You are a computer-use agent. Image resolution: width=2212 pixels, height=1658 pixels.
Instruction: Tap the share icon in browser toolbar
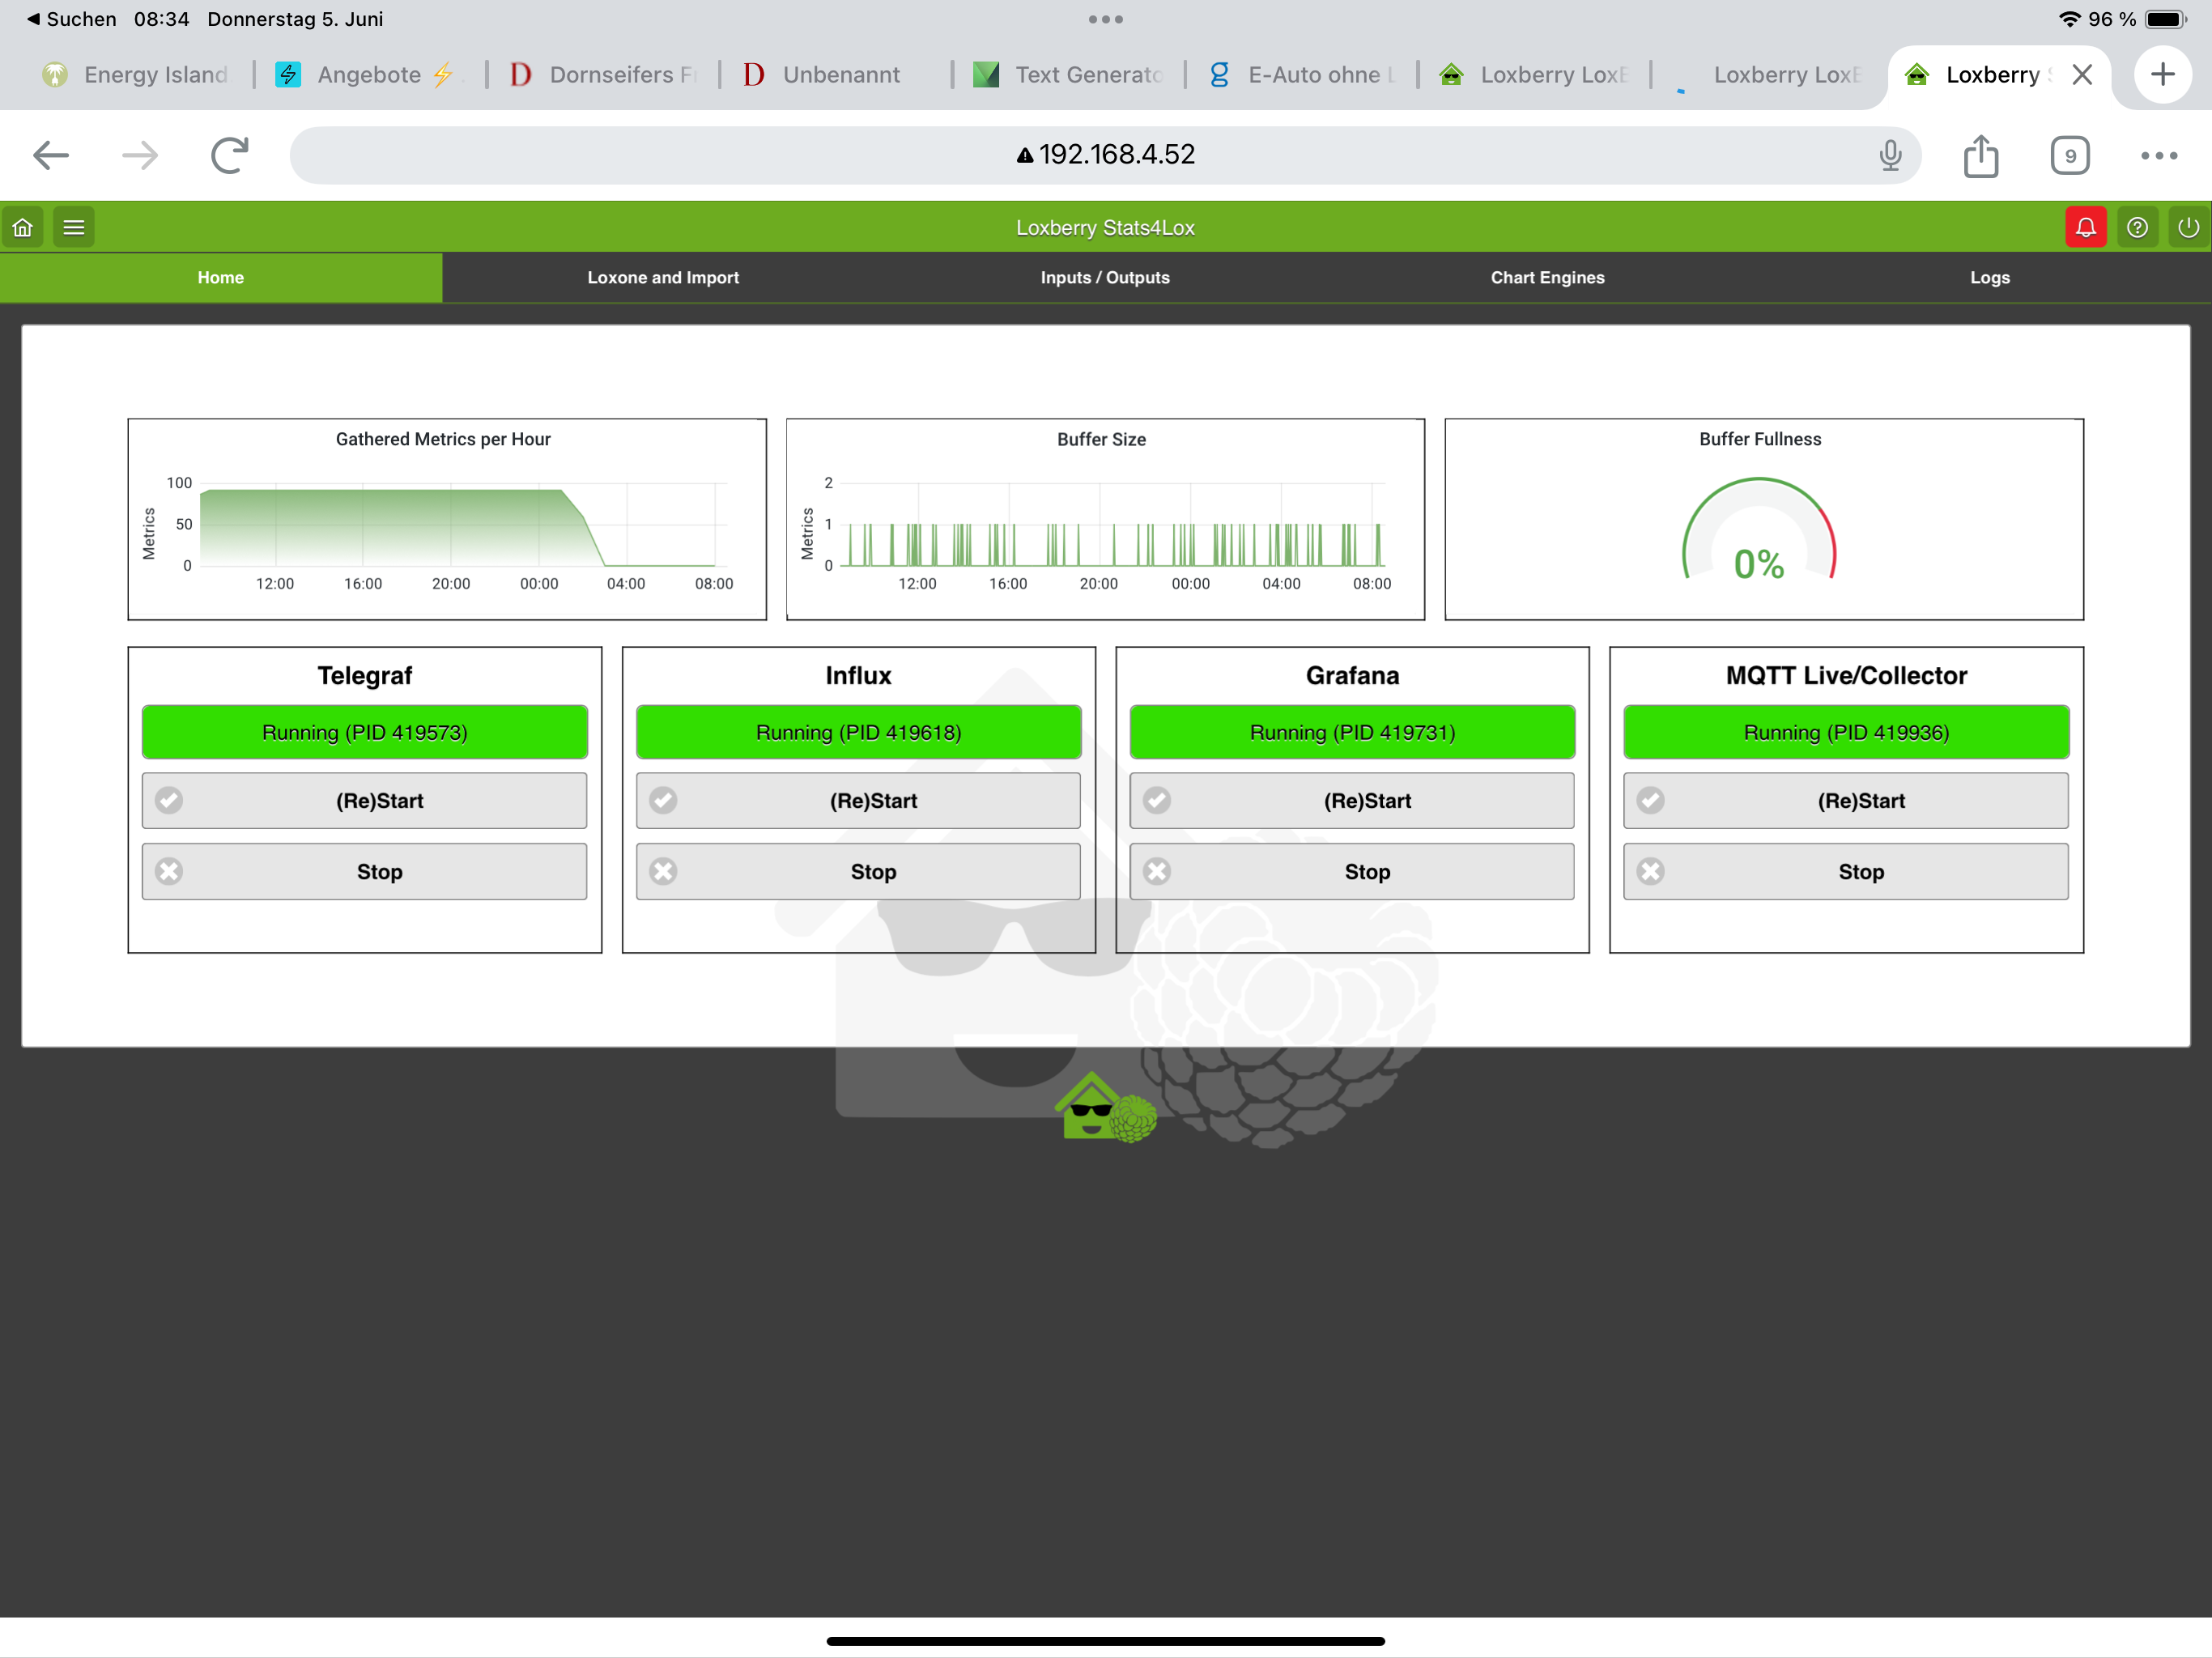tap(1980, 155)
